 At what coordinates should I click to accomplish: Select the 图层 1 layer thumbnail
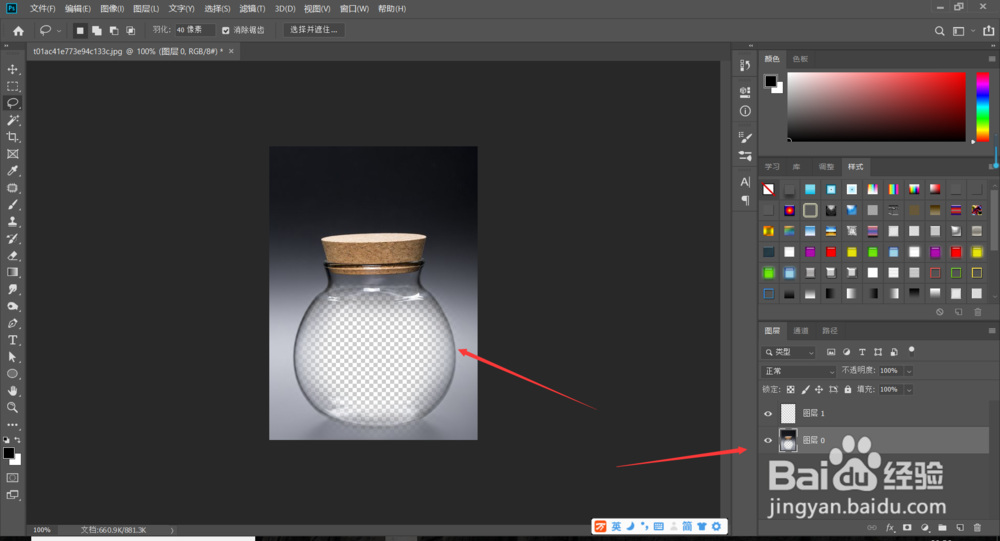(788, 413)
